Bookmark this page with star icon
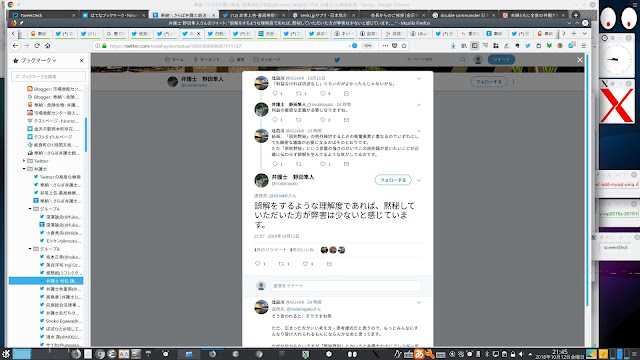 pyautogui.click(x=404, y=46)
